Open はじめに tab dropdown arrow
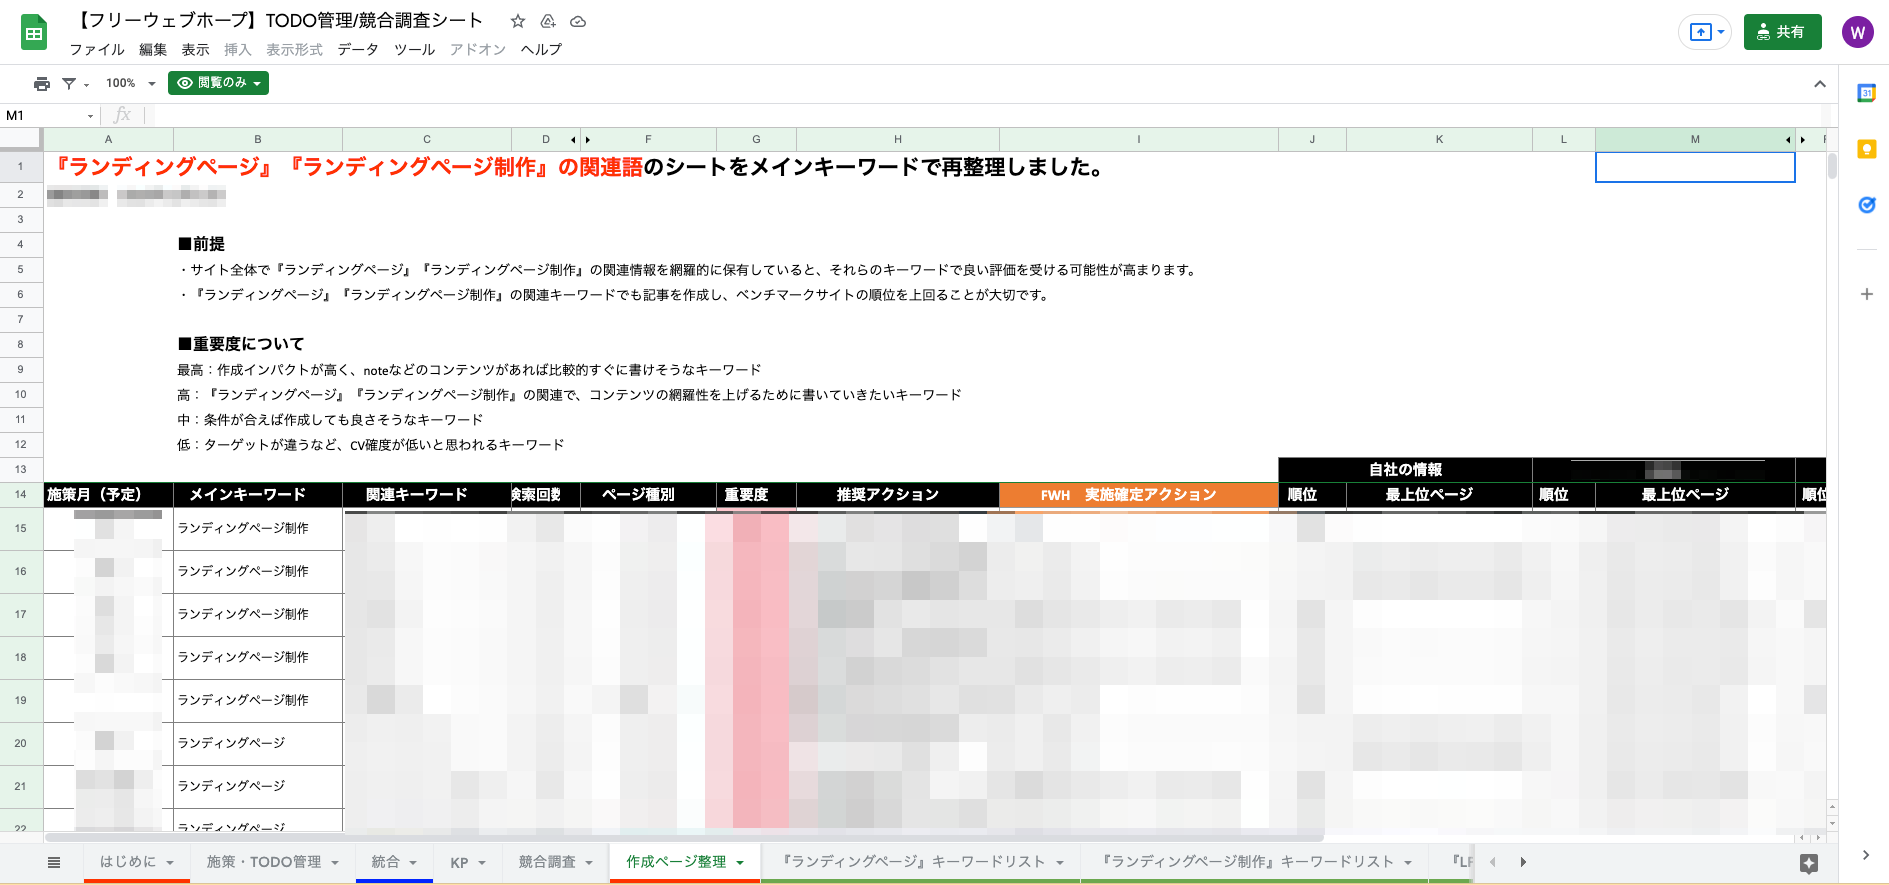The image size is (1889, 885). point(170,863)
